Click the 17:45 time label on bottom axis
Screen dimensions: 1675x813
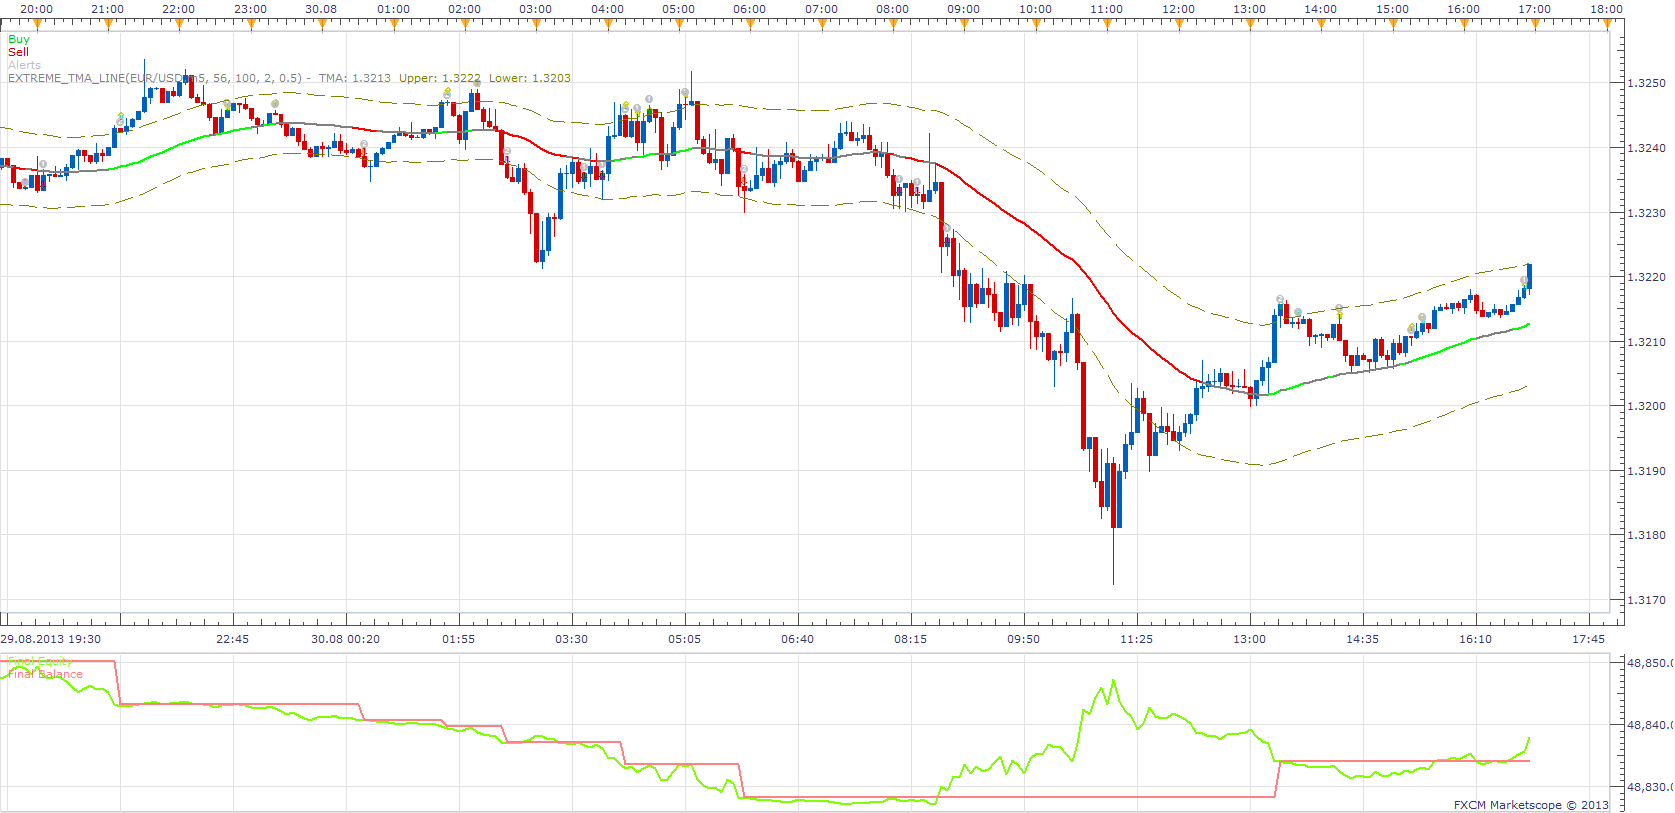[x=1589, y=639]
